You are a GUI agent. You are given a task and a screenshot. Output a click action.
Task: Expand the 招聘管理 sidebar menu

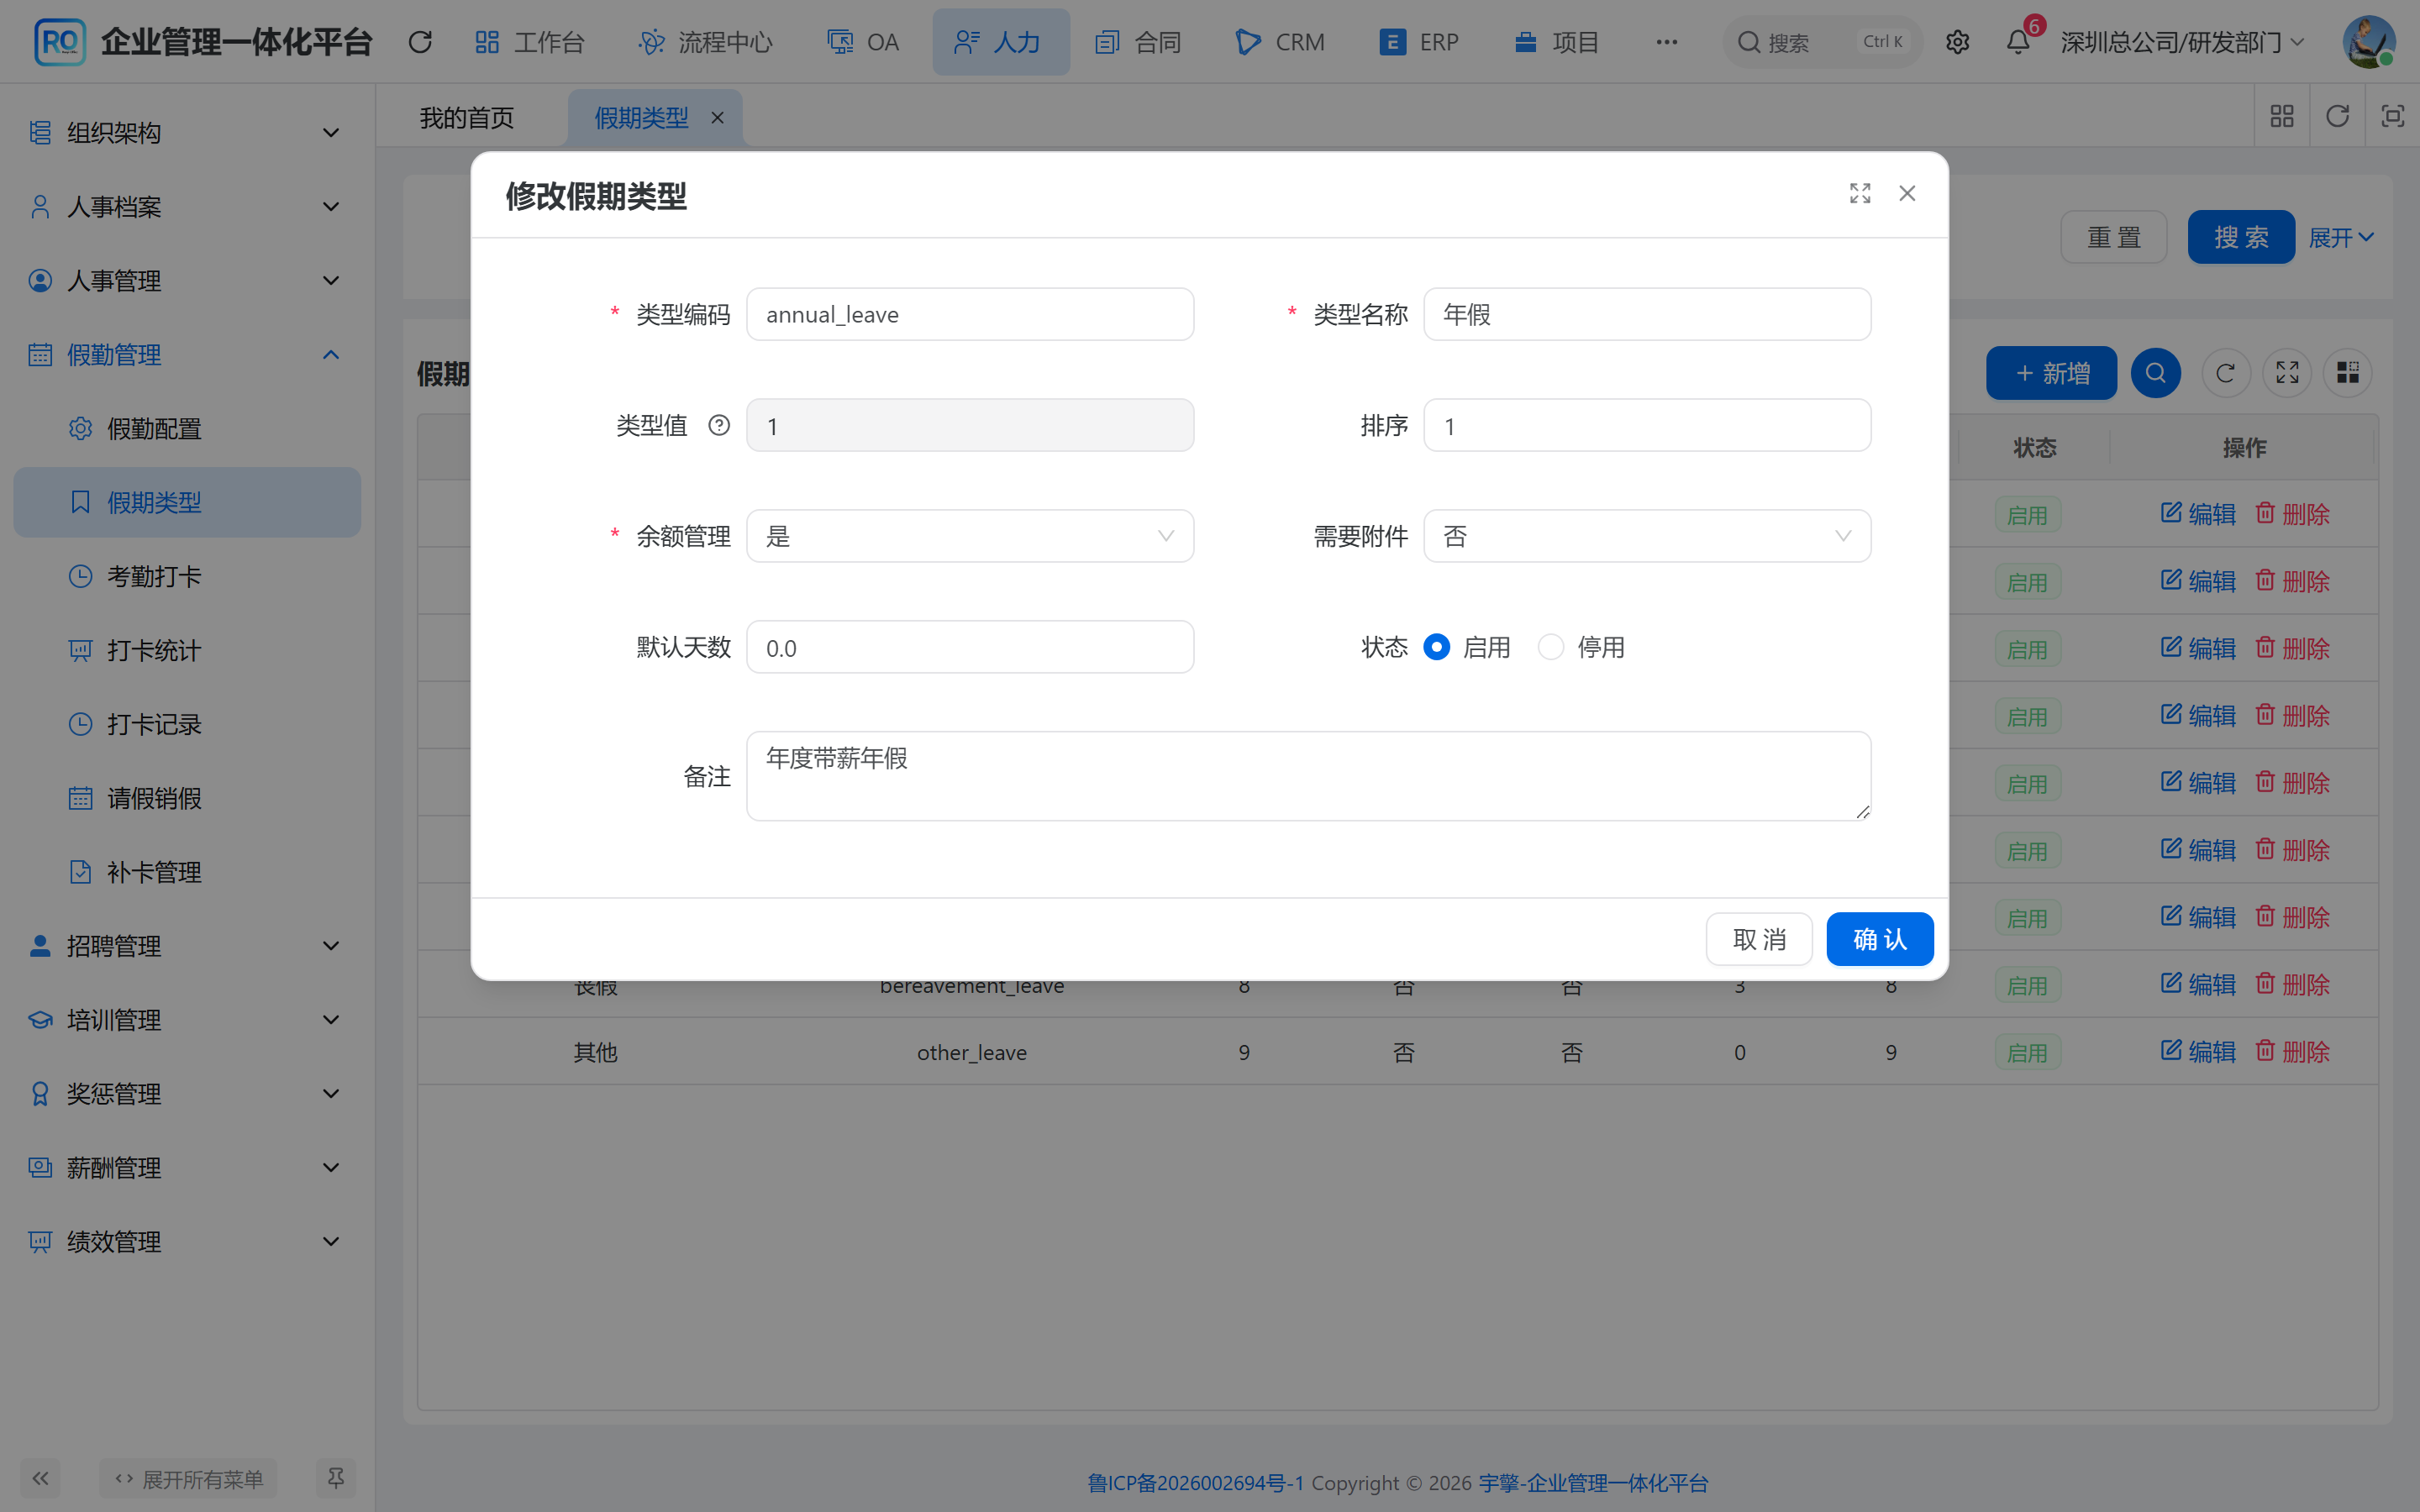pos(187,946)
